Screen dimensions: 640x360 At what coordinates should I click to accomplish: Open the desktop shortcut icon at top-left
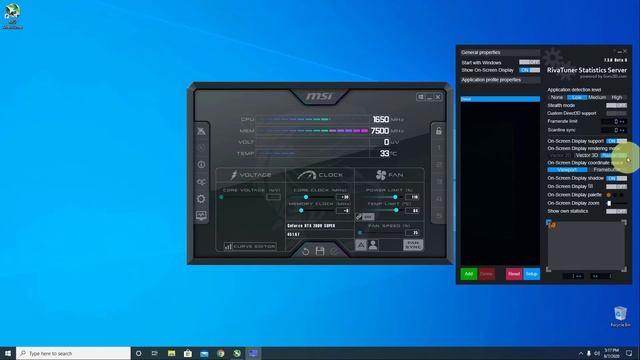tap(13, 16)
